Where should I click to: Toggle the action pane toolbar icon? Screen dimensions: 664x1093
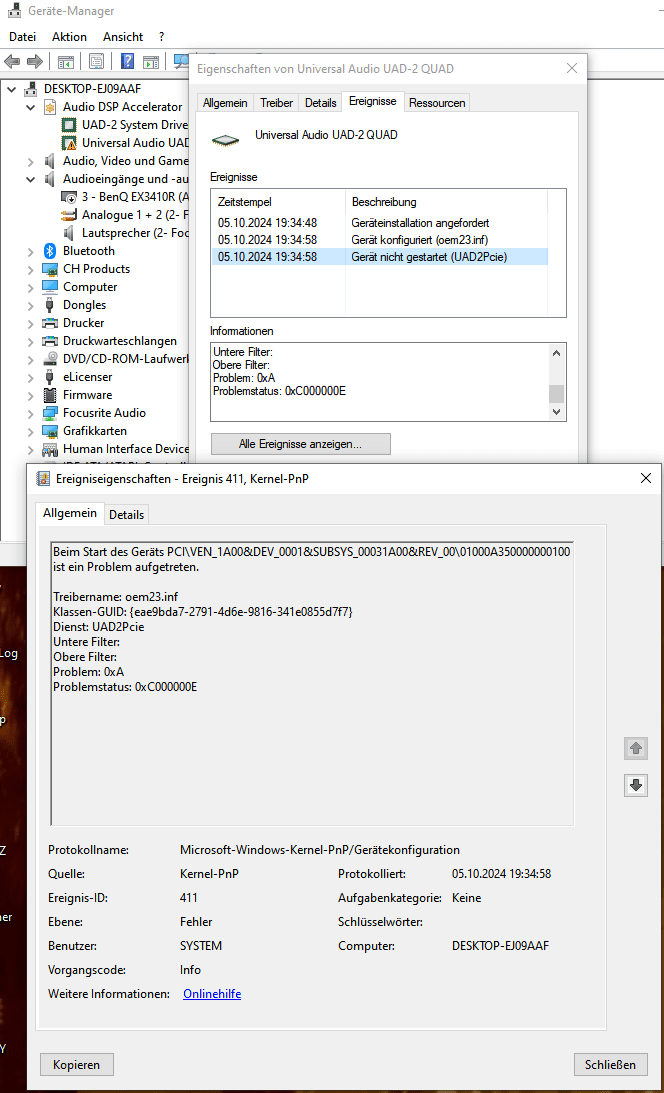(150, 62)
